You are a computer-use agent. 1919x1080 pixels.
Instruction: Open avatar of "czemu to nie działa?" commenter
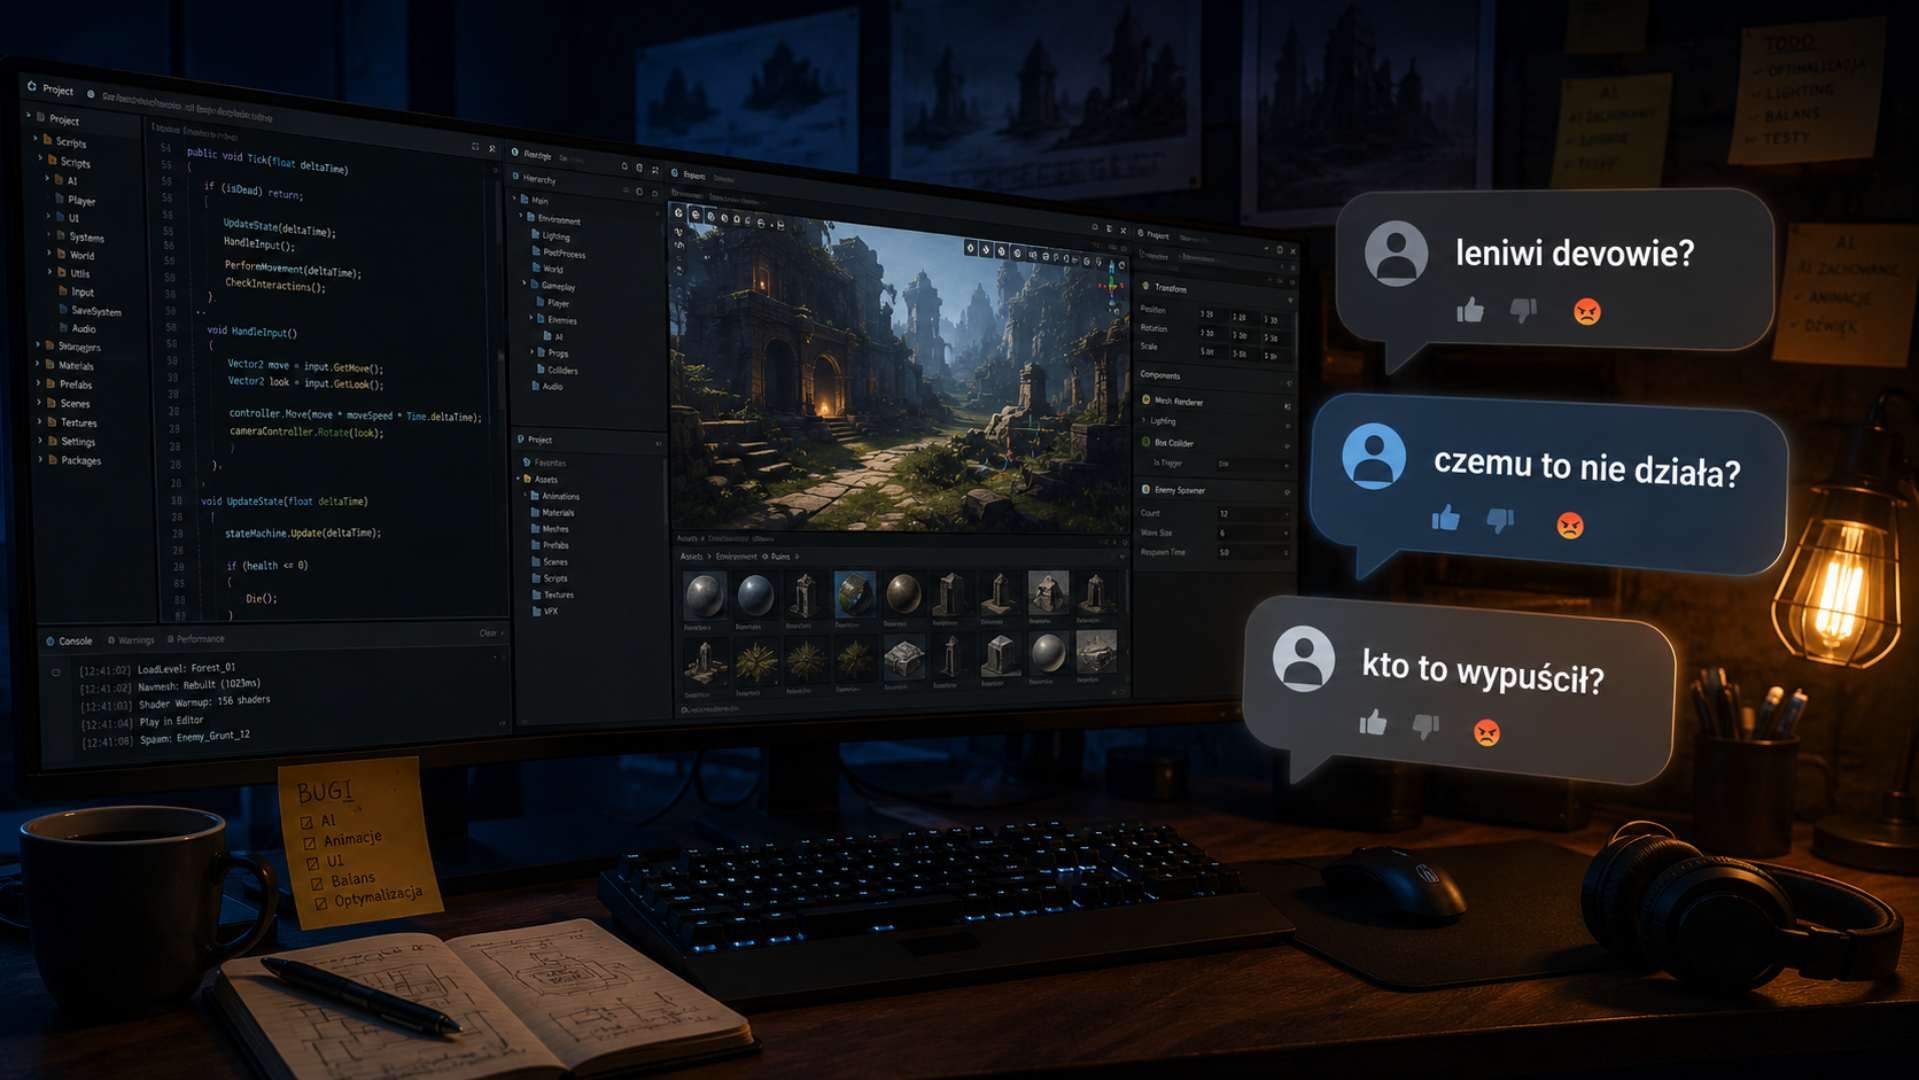pos(1373,456)
